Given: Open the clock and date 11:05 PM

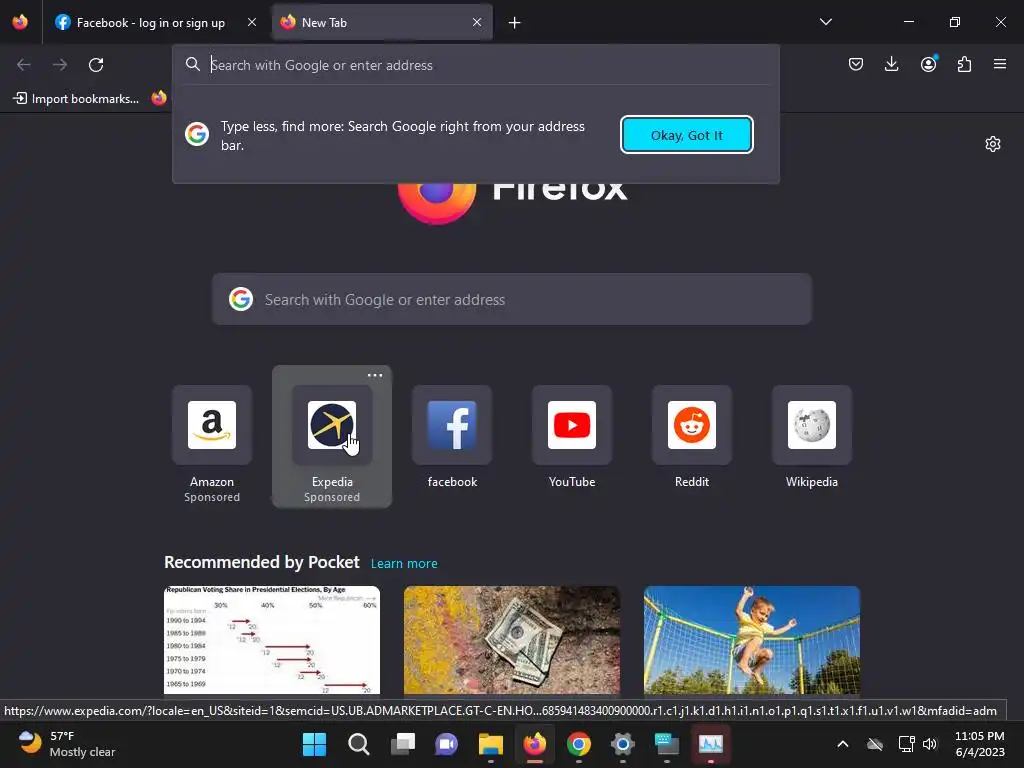Looking at the screenshot, I should point(980,744).
